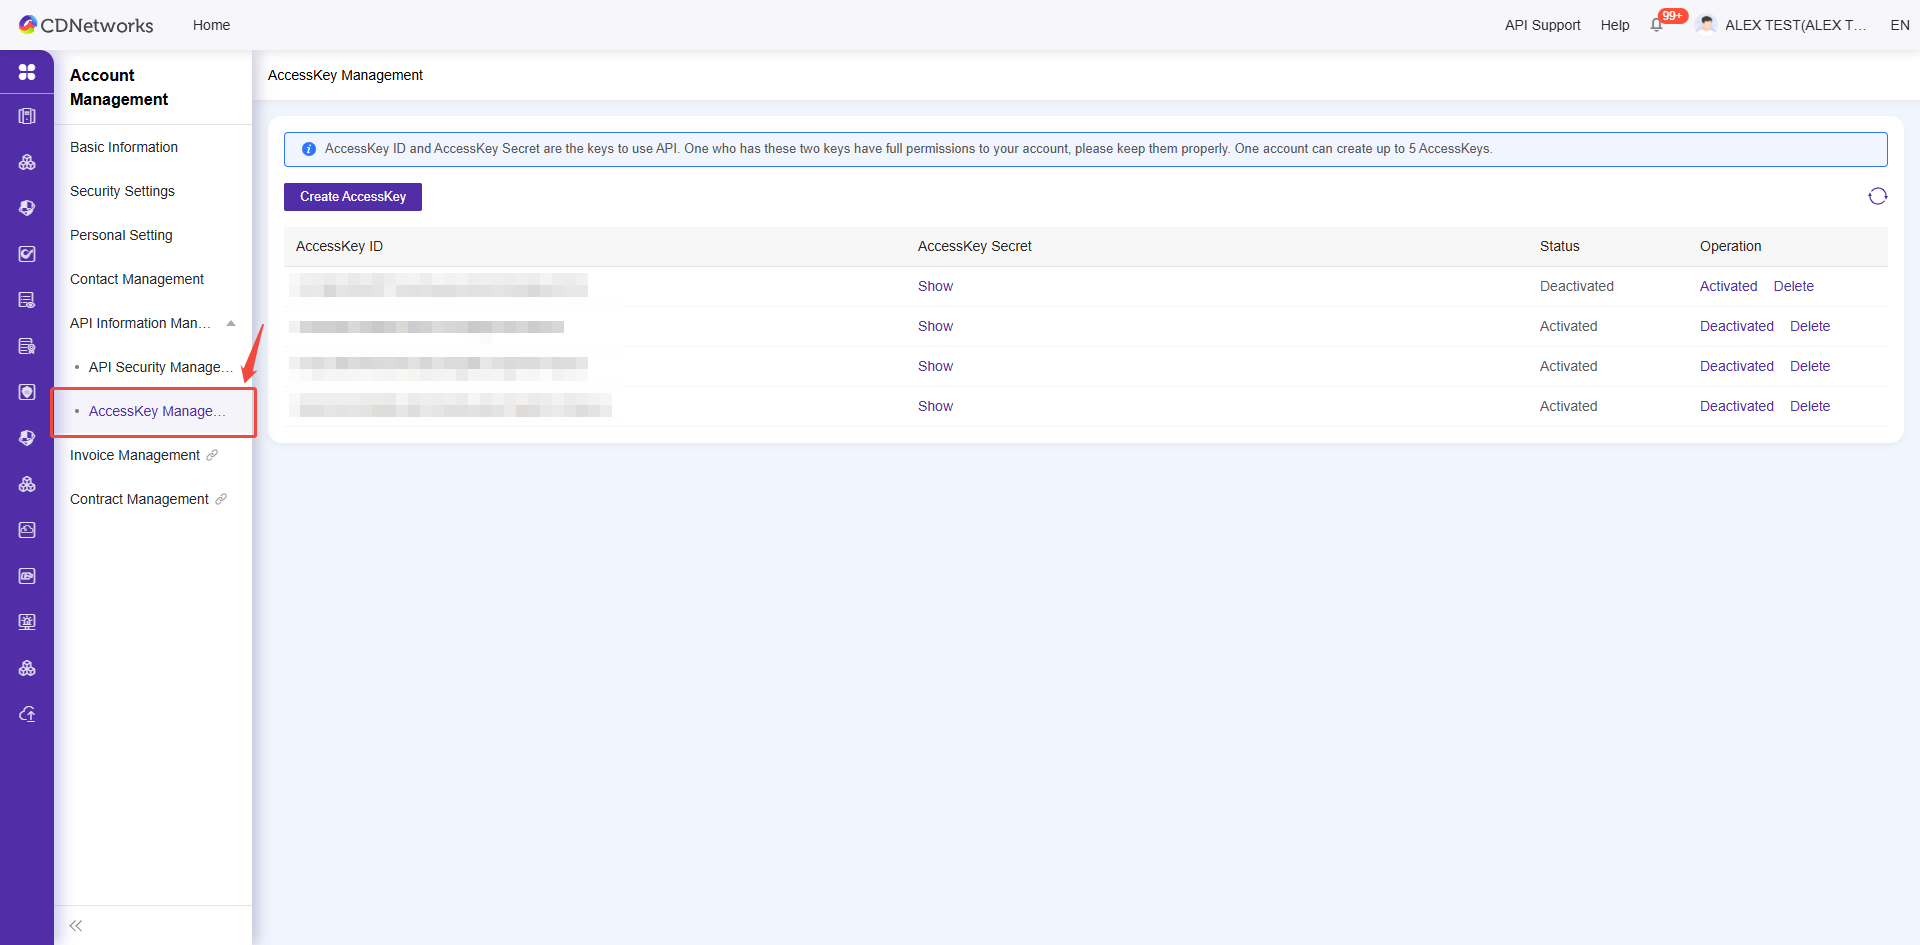Click the info icon in the blue banner
This screenshot has width=1920, height=945.
click(x=308, y=148)
